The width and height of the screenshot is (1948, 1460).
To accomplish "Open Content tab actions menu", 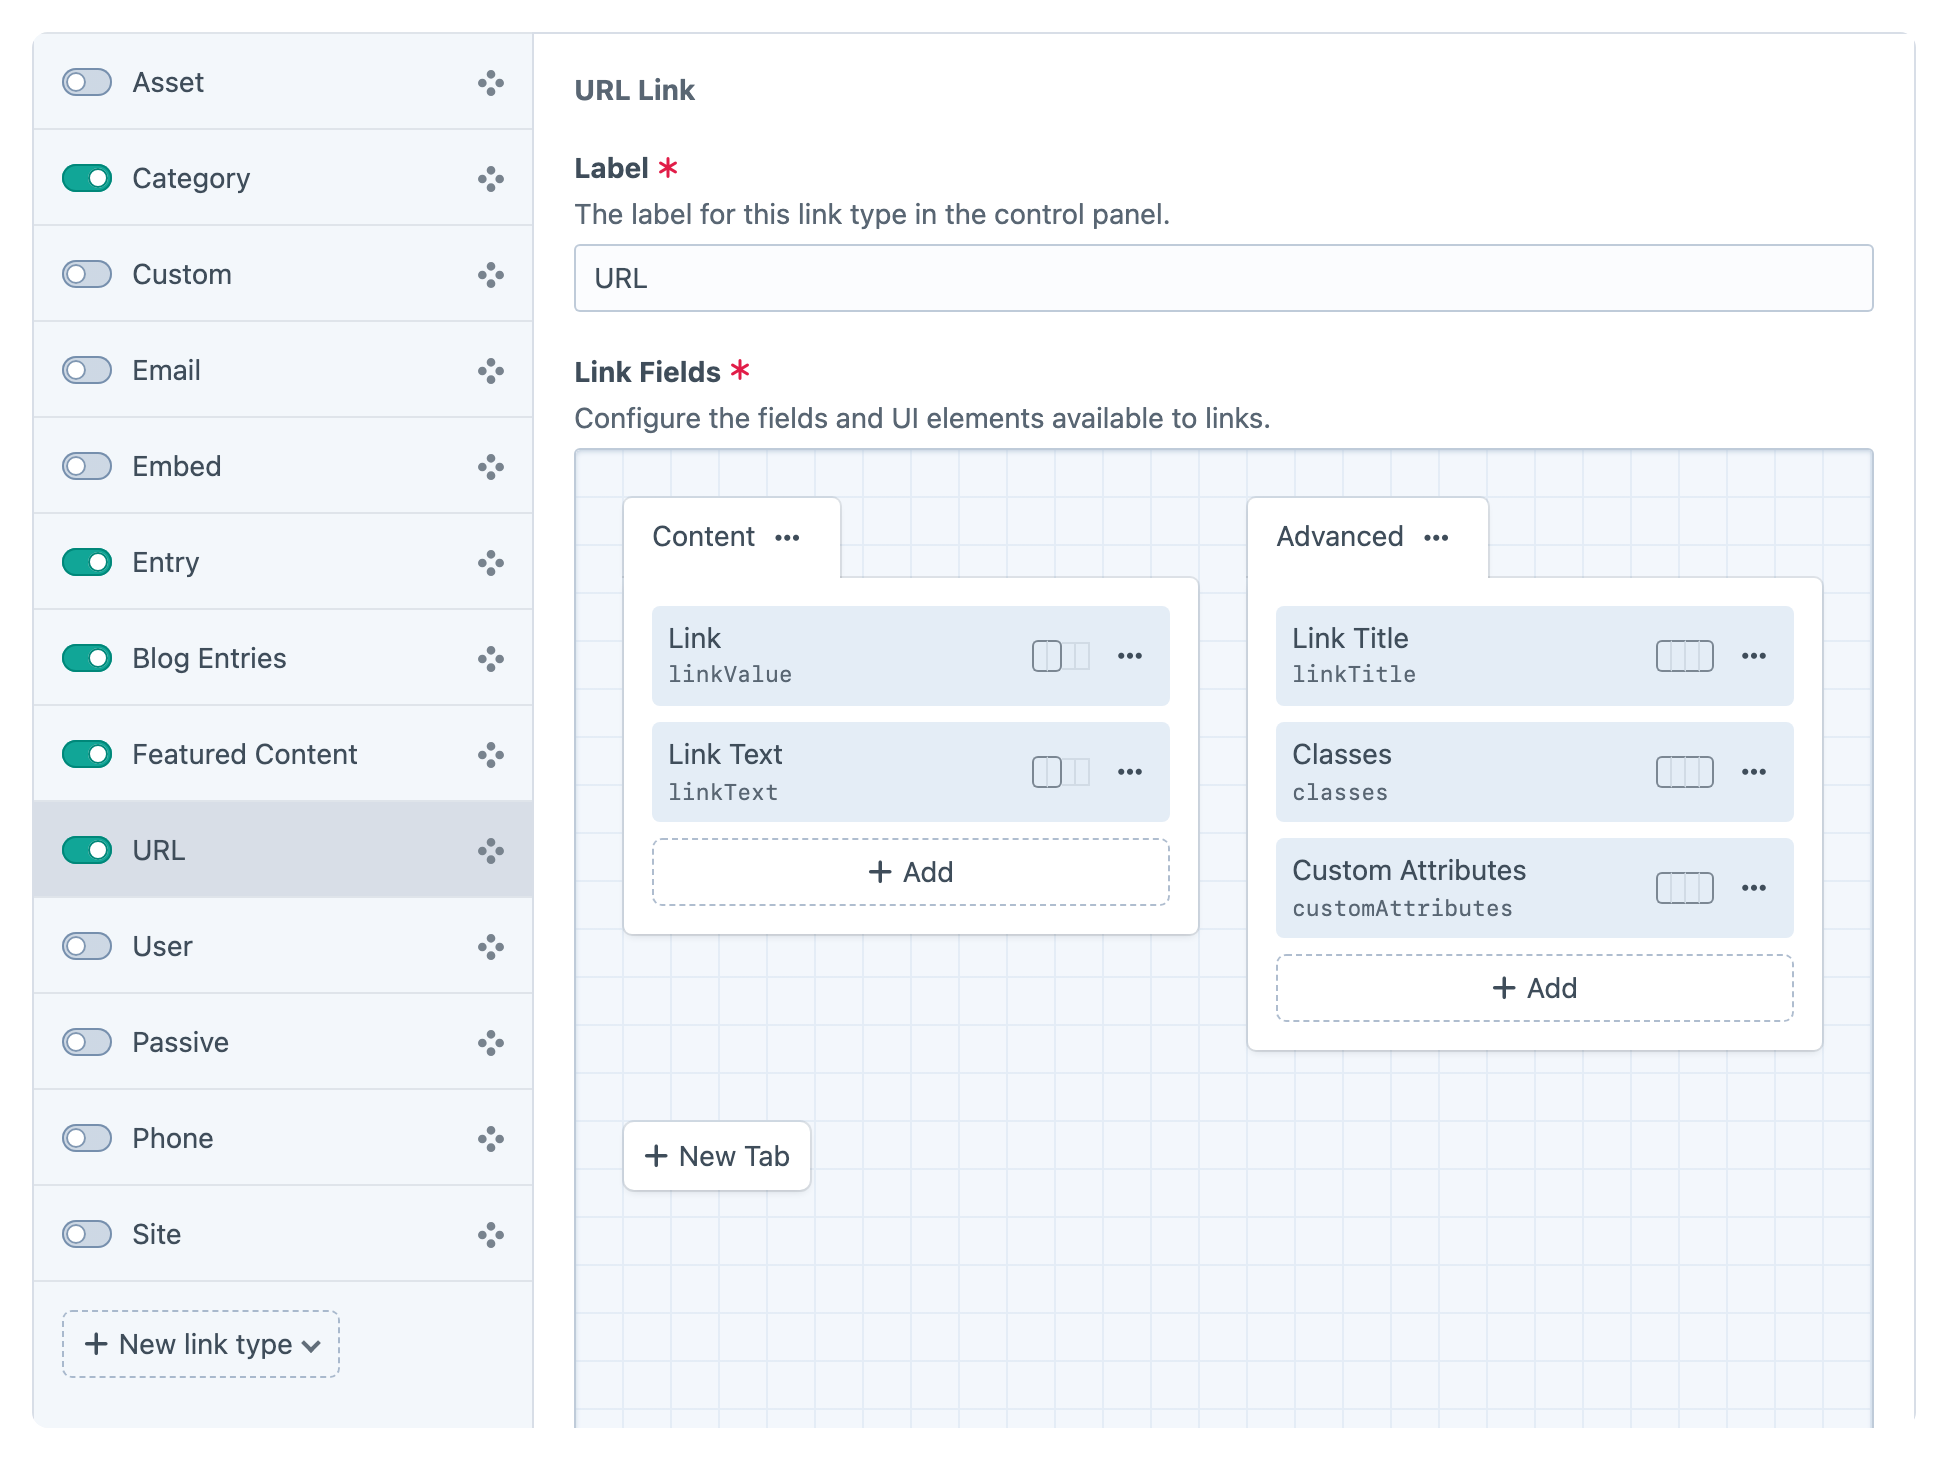I will click(x=787, y=538).
